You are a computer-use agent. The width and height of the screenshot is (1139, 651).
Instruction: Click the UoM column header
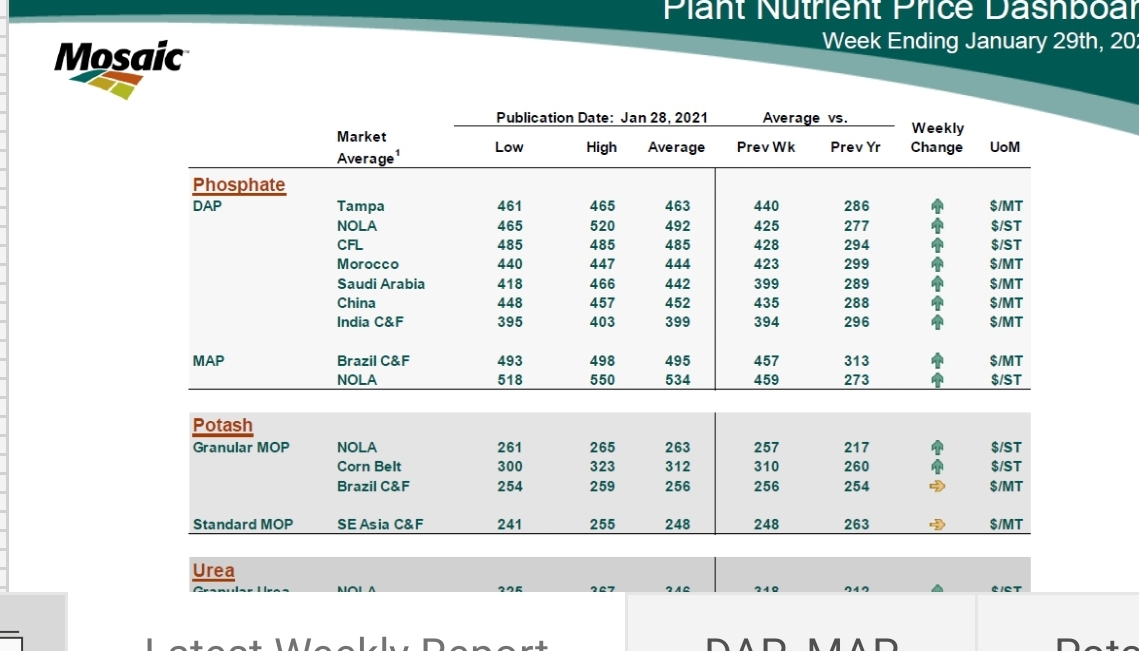[1005, 147]
